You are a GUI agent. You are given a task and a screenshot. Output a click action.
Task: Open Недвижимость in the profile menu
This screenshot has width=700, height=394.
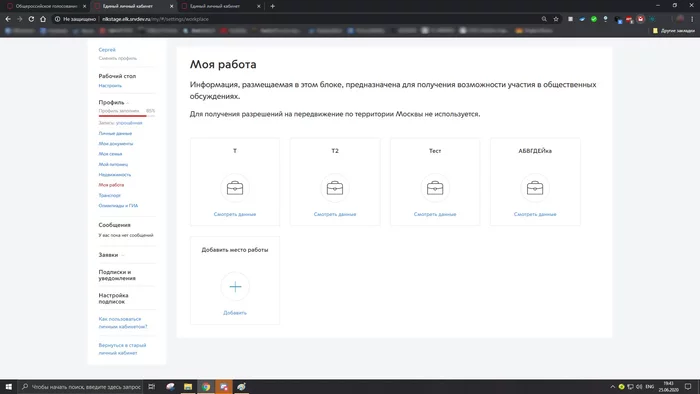pyautogui.click(x=115, y=174)
